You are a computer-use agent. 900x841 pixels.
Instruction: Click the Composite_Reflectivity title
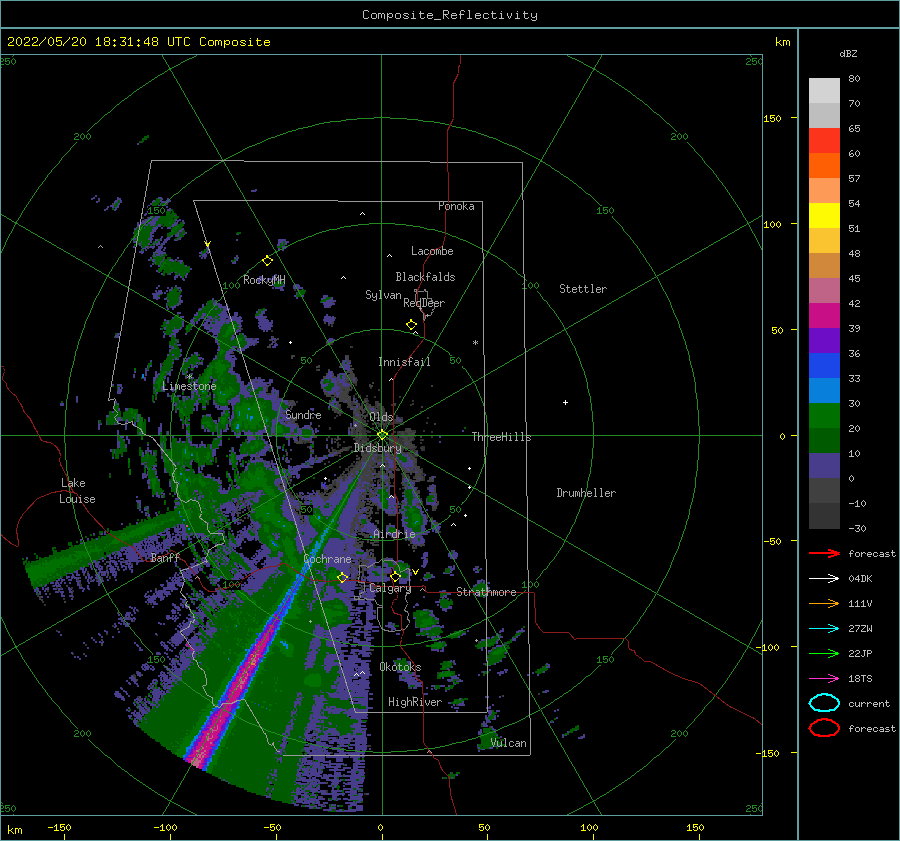pyautogui.click(x=450, y=15)
